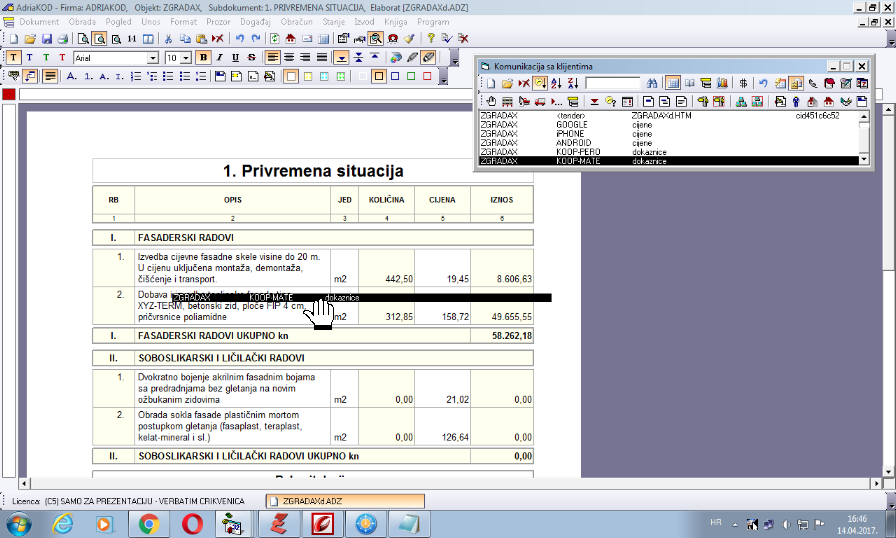896x538 pixels.
Task: Expand the paragraph toolbar overflow options
Action: click(x=443, y=77)
